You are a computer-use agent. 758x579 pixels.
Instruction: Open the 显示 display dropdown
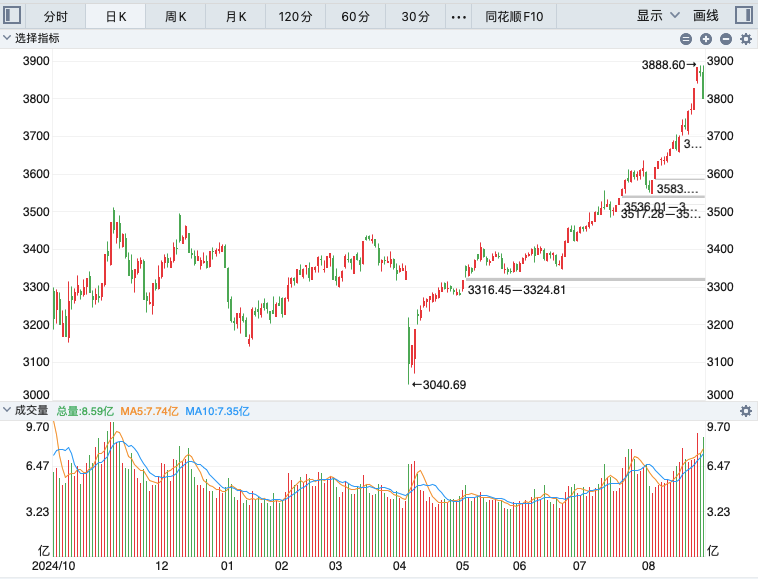click(658, 16)
